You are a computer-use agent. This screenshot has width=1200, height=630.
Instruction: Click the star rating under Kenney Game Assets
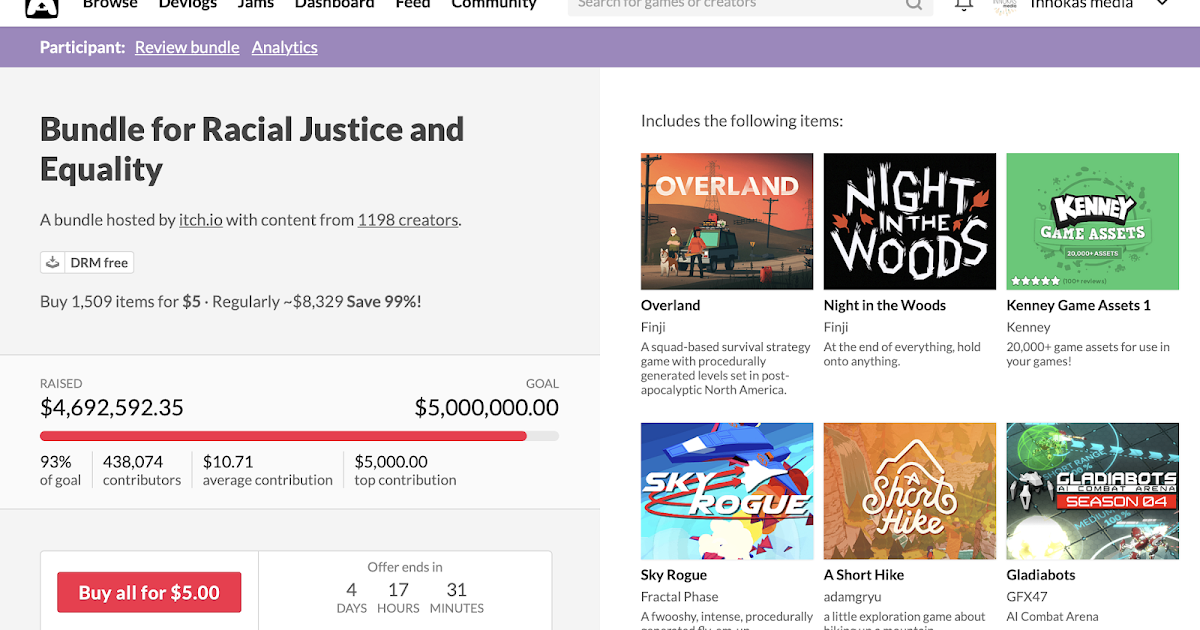pyautogui.click(x=1037, y=282)
